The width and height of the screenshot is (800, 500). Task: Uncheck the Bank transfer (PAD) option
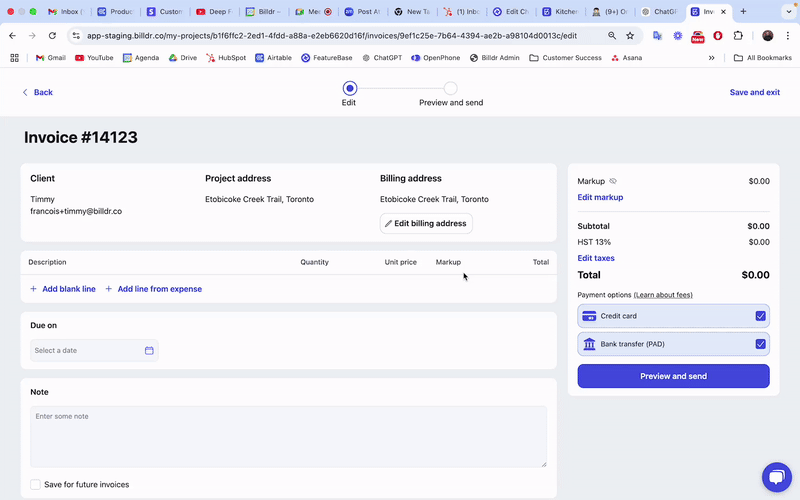(x=760, y=344)
